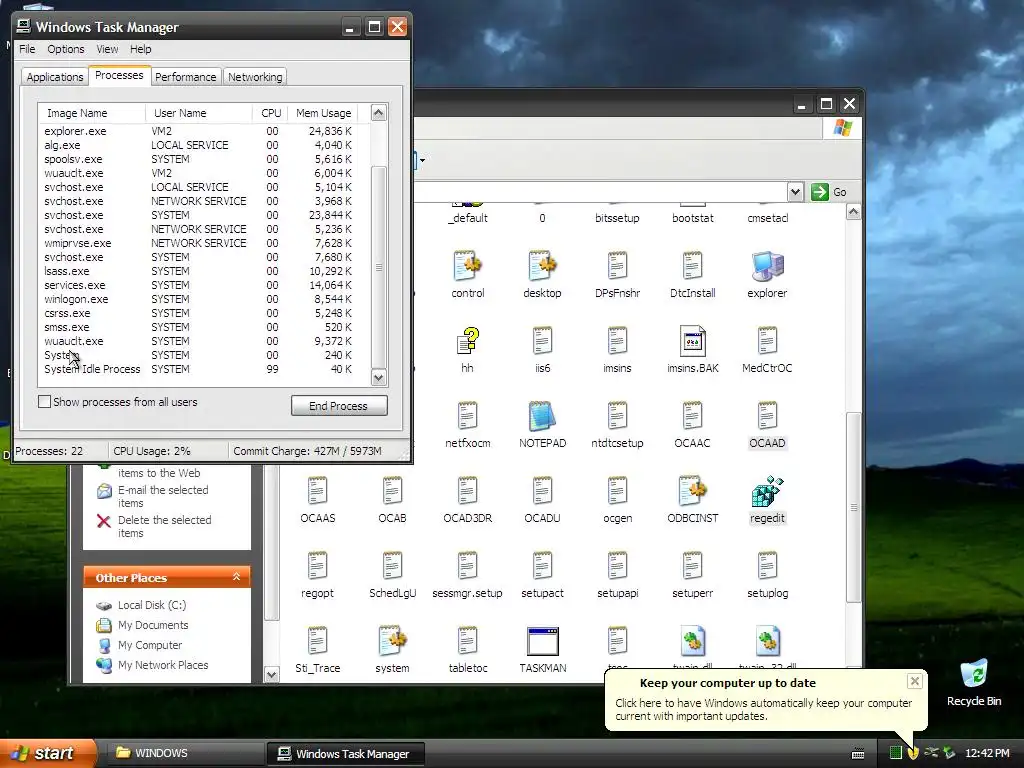Click the Windows Update shield tray icon
The height and width of the screenshot is (768, 1024).
[x=913, y=753]
